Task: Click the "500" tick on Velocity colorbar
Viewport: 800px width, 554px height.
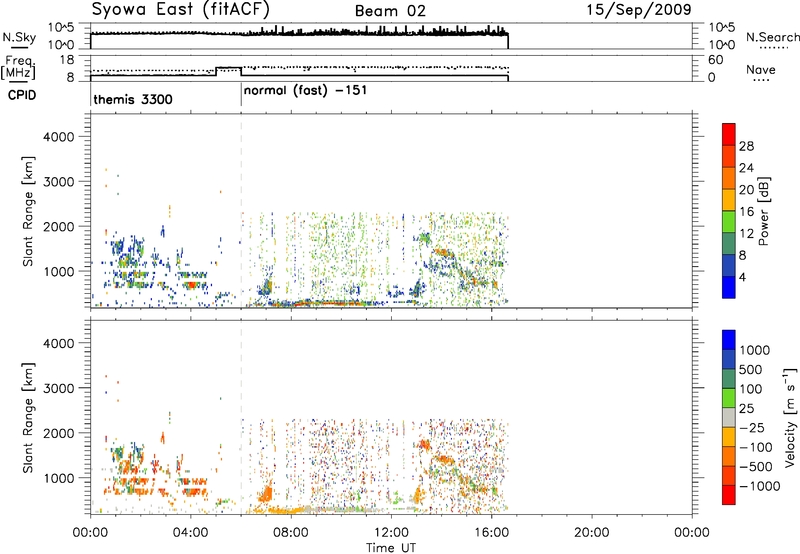Action: 750,369
